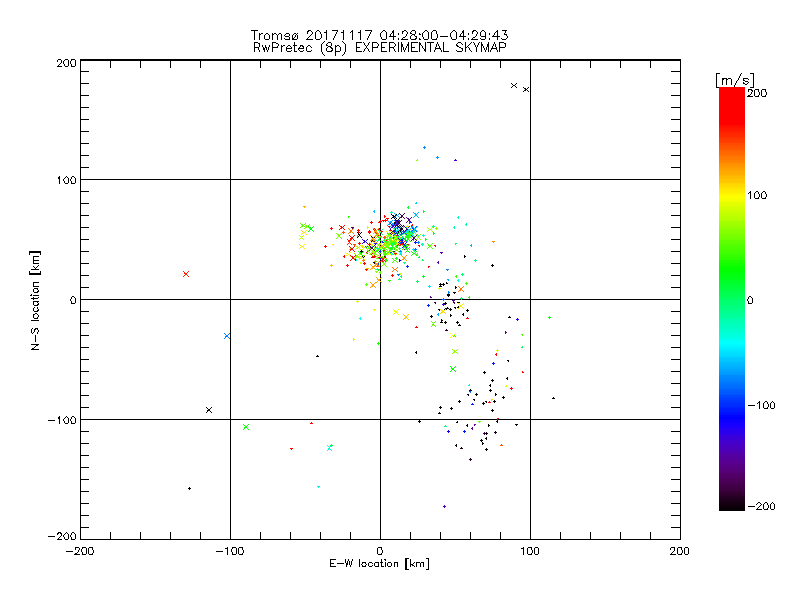Image resolution: width=800 pixels, height=600 pixels.
Task: Select the isolated blue X marker near x=-100
Action: [227, 336]
